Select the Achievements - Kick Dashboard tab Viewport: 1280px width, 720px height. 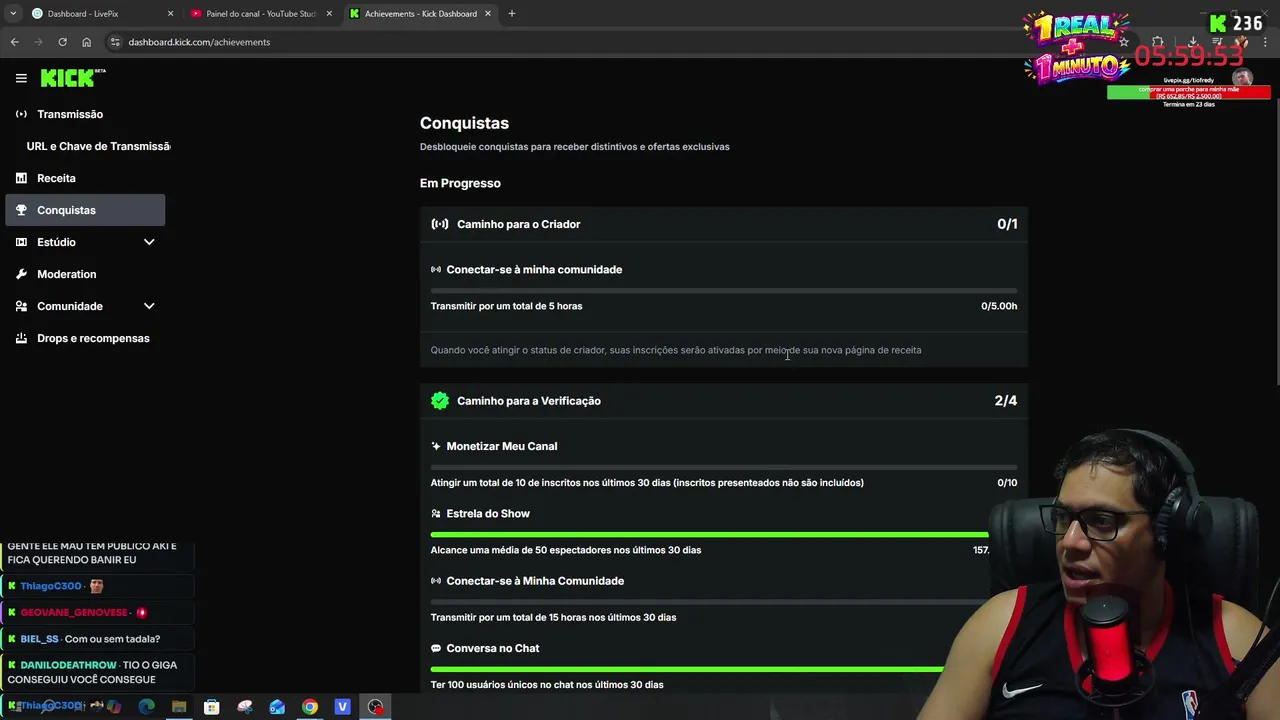(419, 14)
